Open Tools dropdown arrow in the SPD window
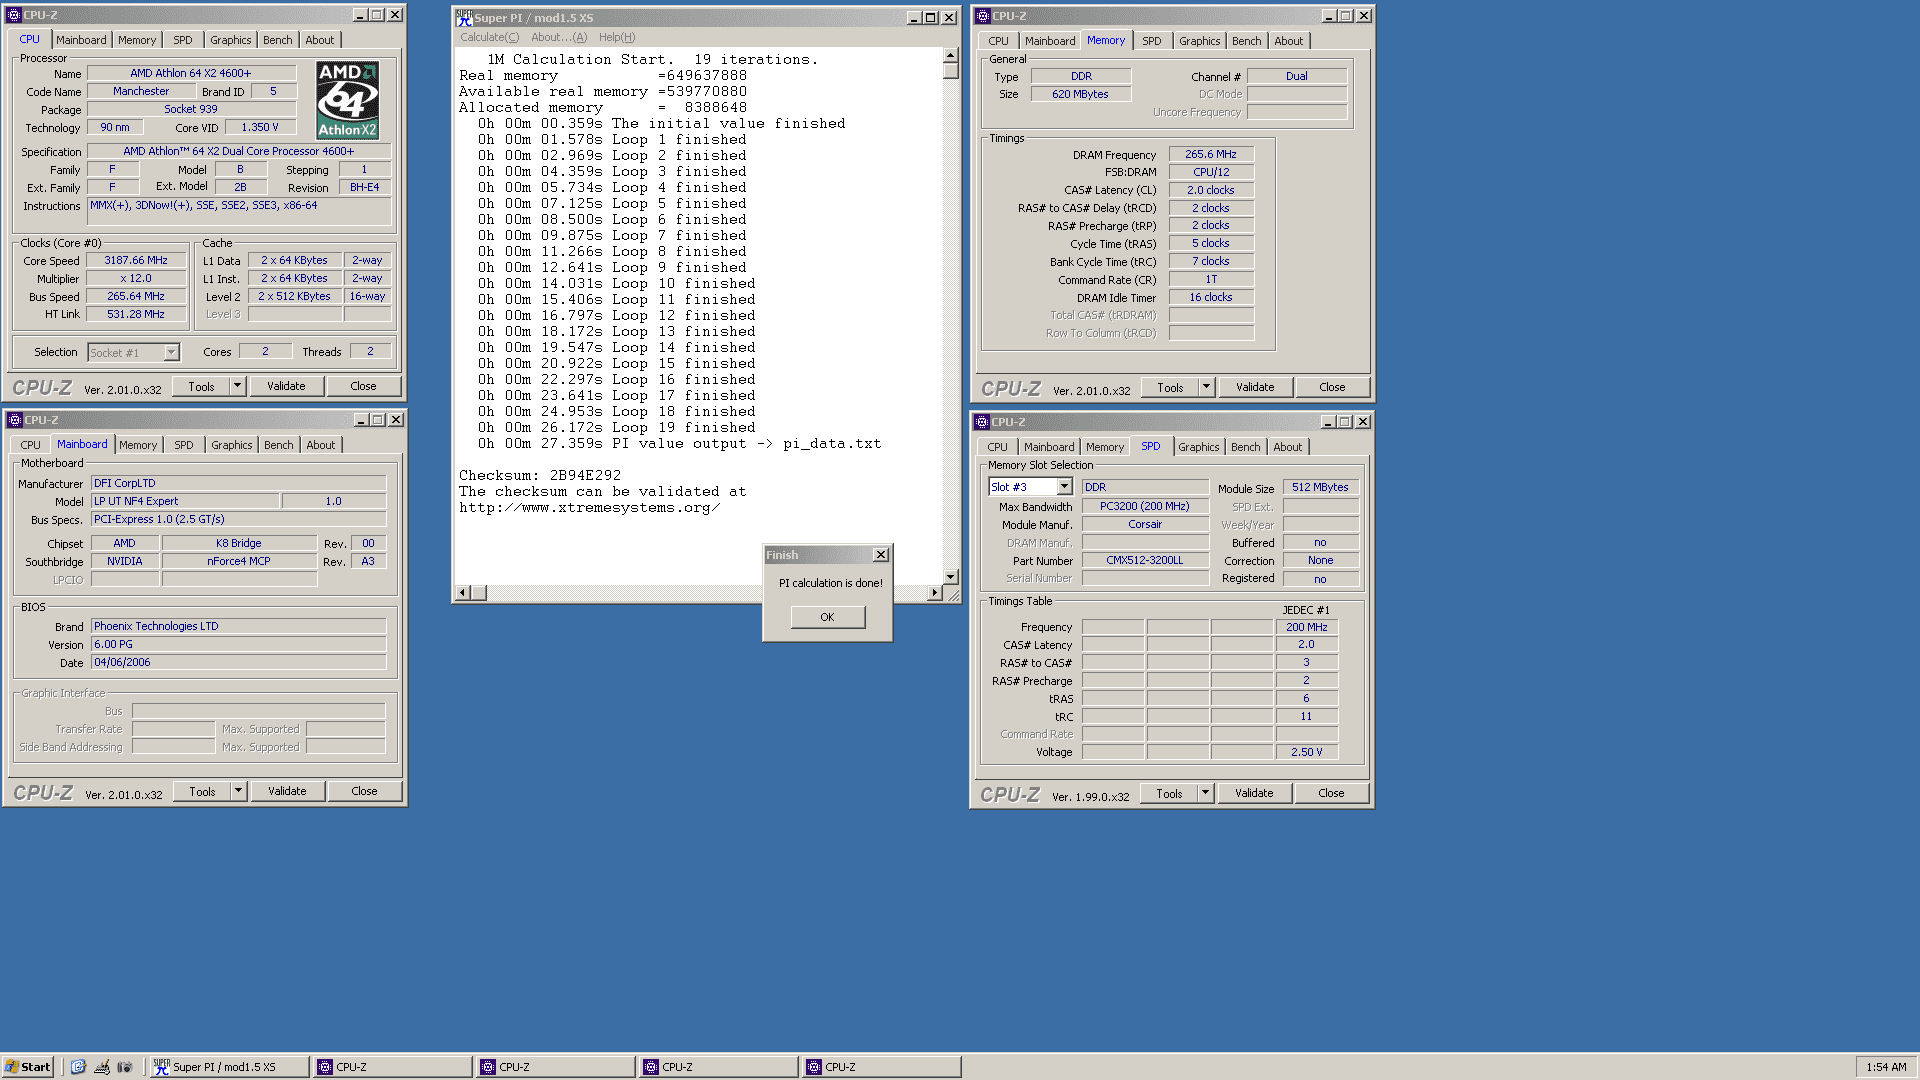 click(x=1205, y=793)
